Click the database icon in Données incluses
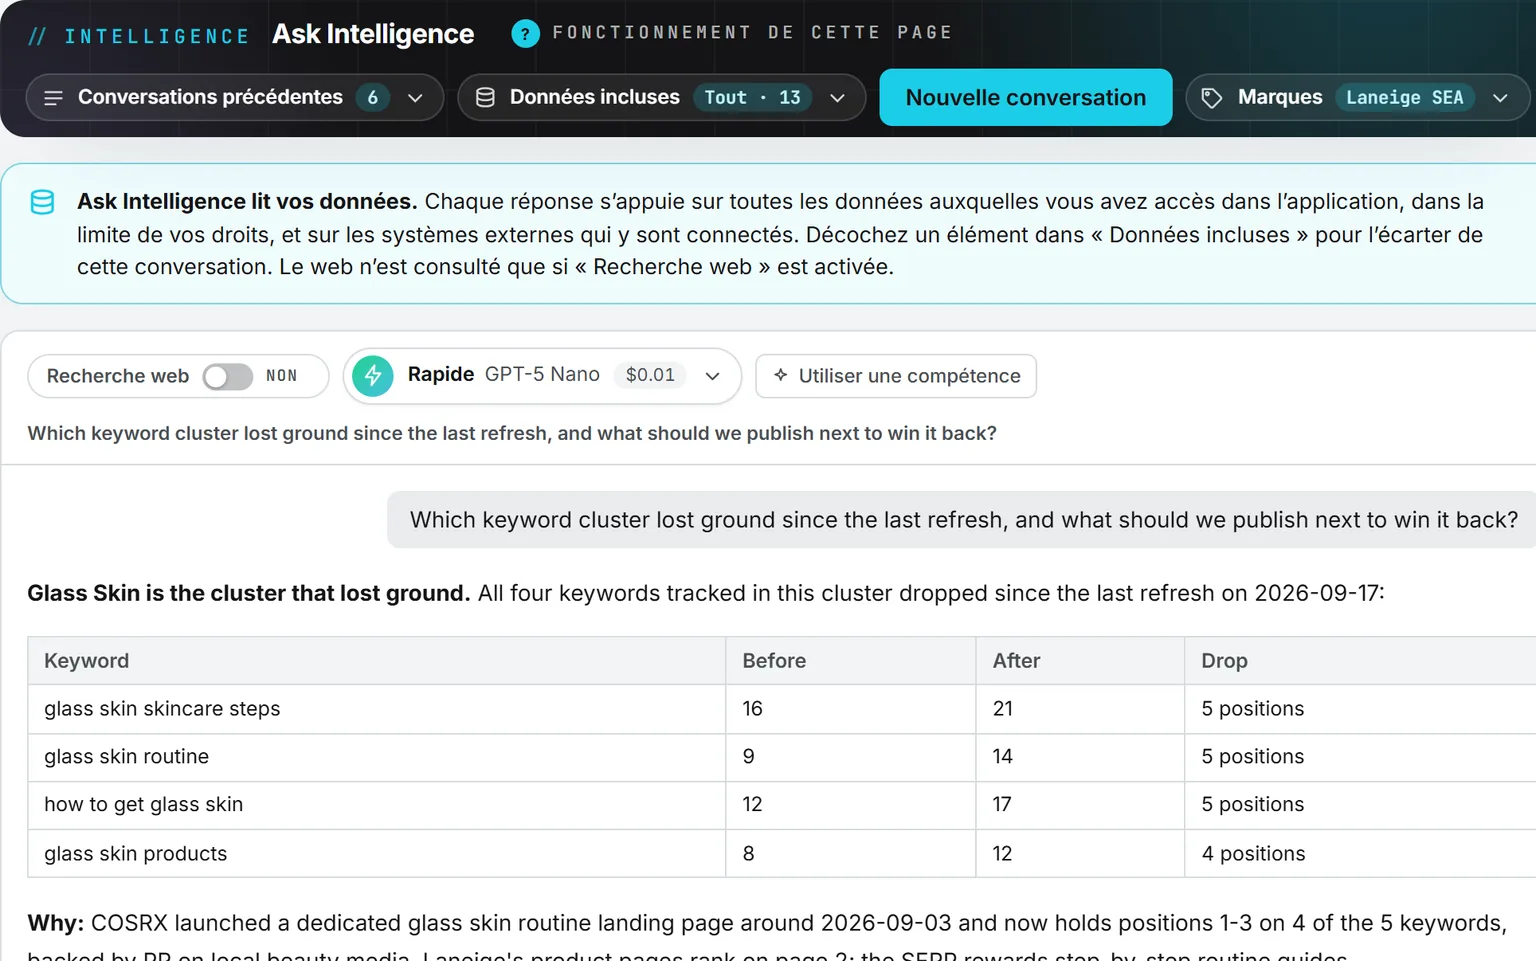1536x961 pixels. 485,98
